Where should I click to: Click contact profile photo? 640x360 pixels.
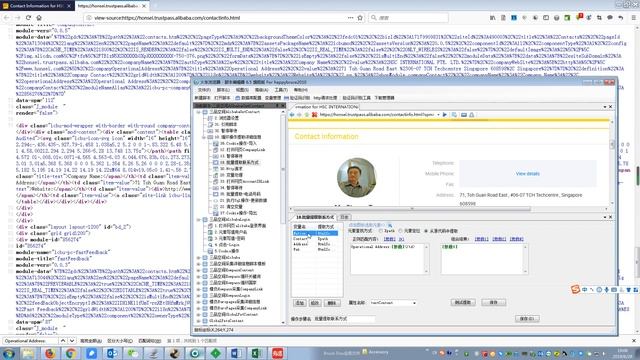coord(357,178)
